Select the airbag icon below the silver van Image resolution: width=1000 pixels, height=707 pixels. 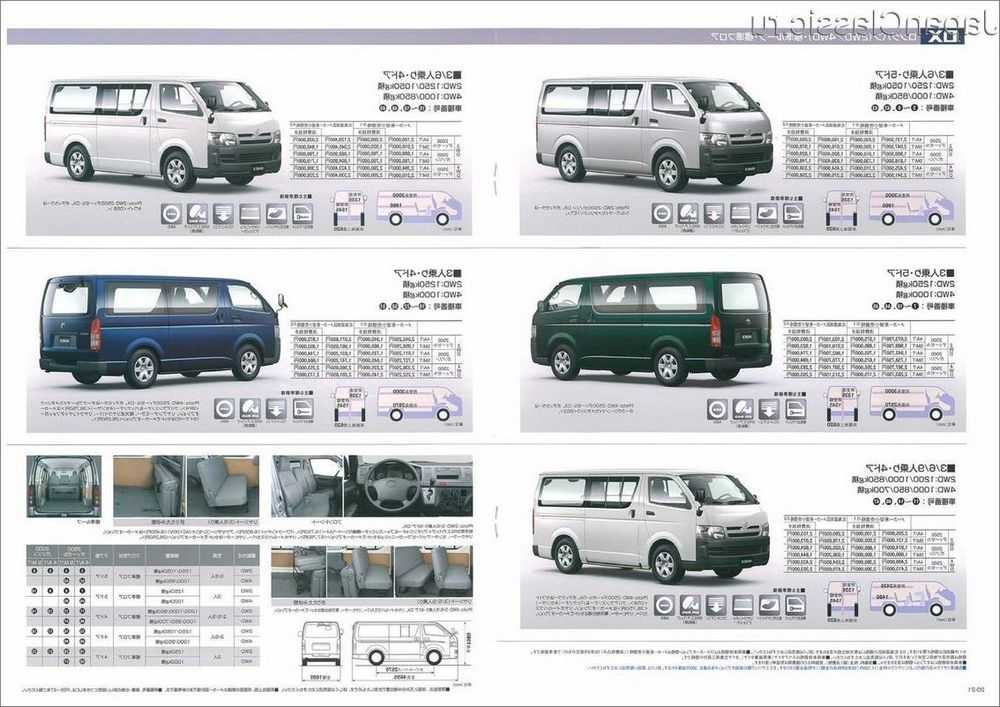[x=688, y=214]
